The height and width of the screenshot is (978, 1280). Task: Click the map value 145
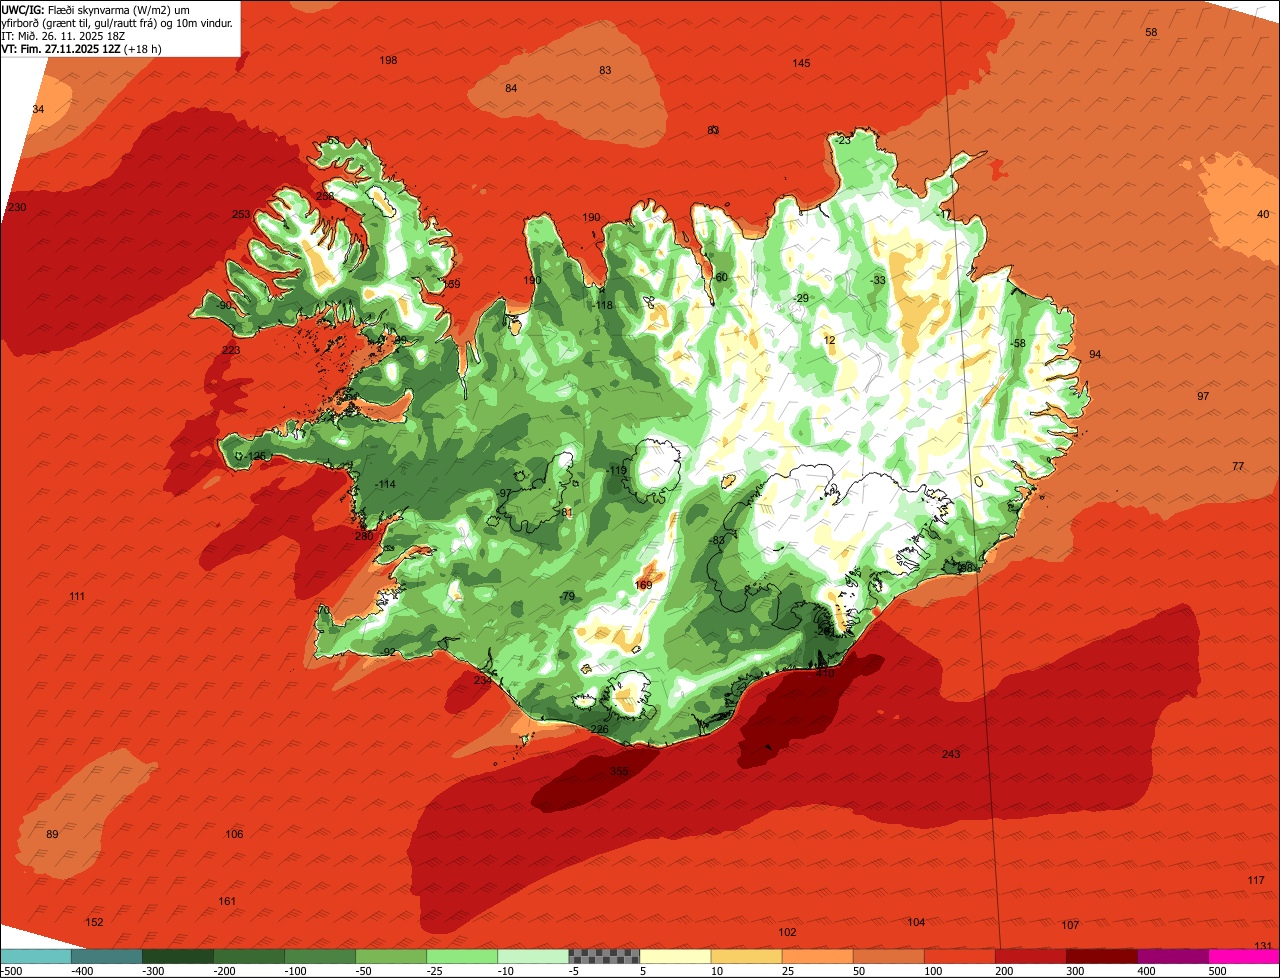click(x=801, y=64)
